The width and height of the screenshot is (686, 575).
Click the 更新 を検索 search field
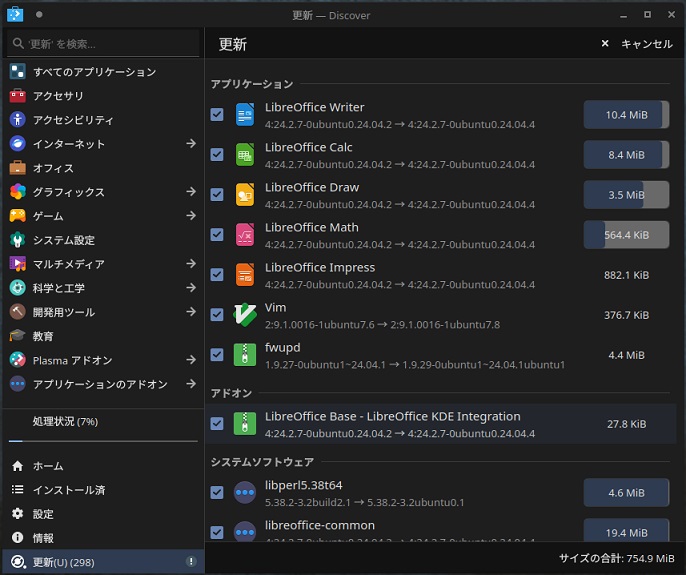[103, 44]
